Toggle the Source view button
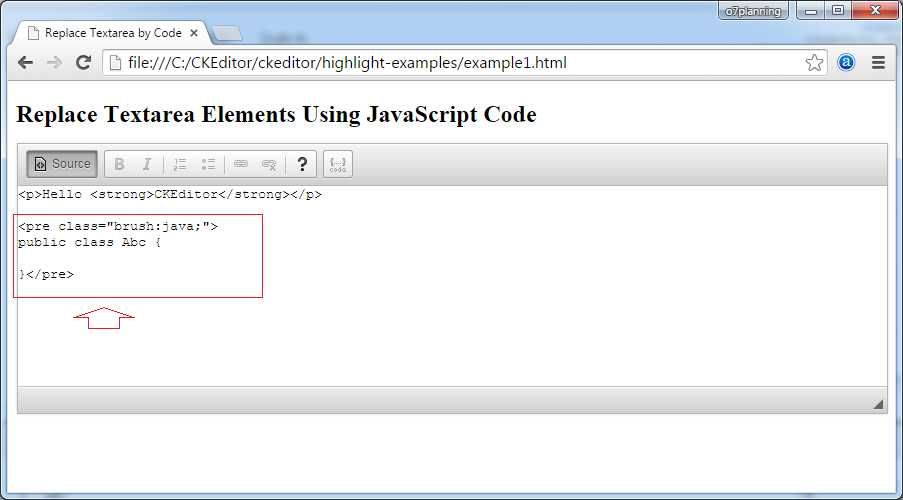Viewport: 903px width, 500px height. pos(62,164)
